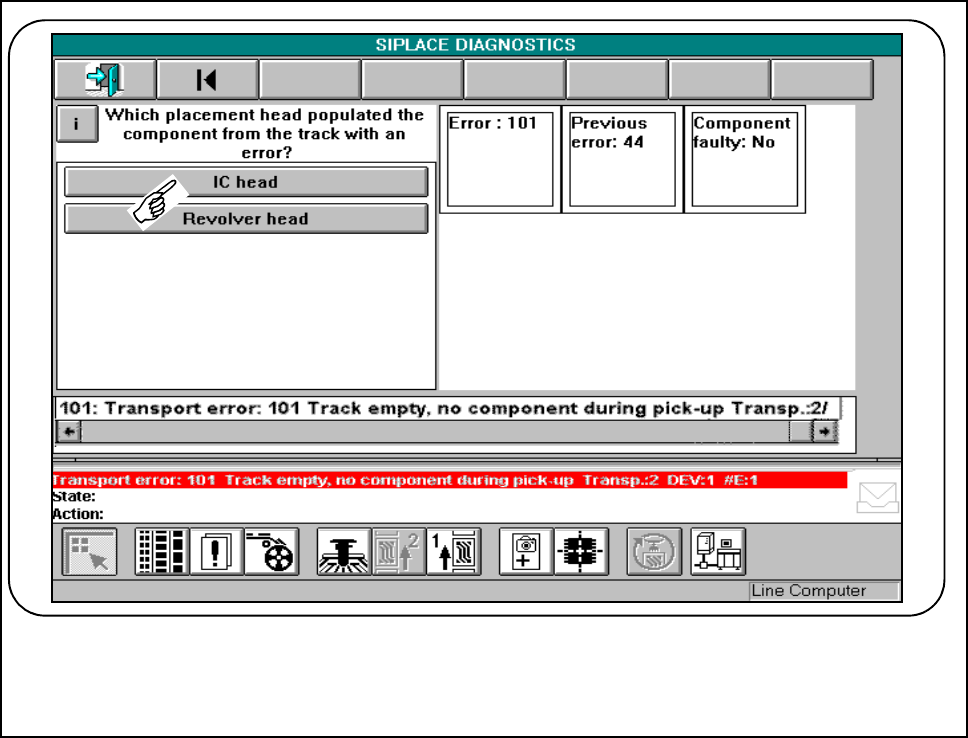Click the Action: label line

click(x=78, y=514)
